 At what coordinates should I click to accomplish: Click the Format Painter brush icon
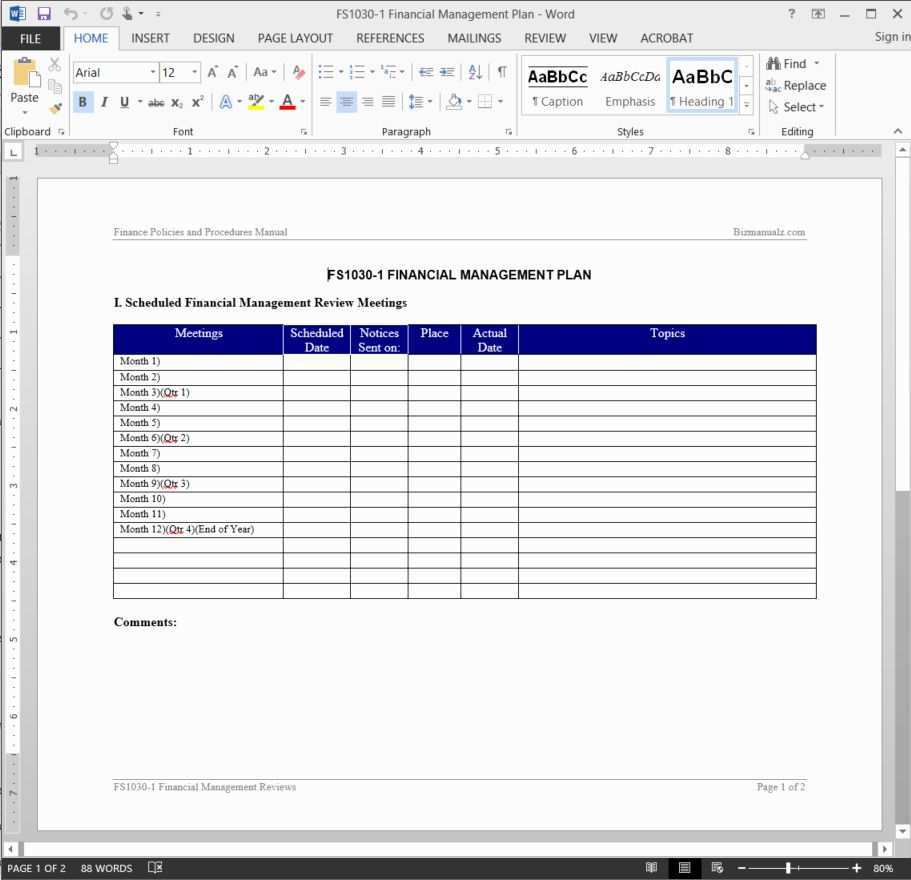[x=55, y=108]
